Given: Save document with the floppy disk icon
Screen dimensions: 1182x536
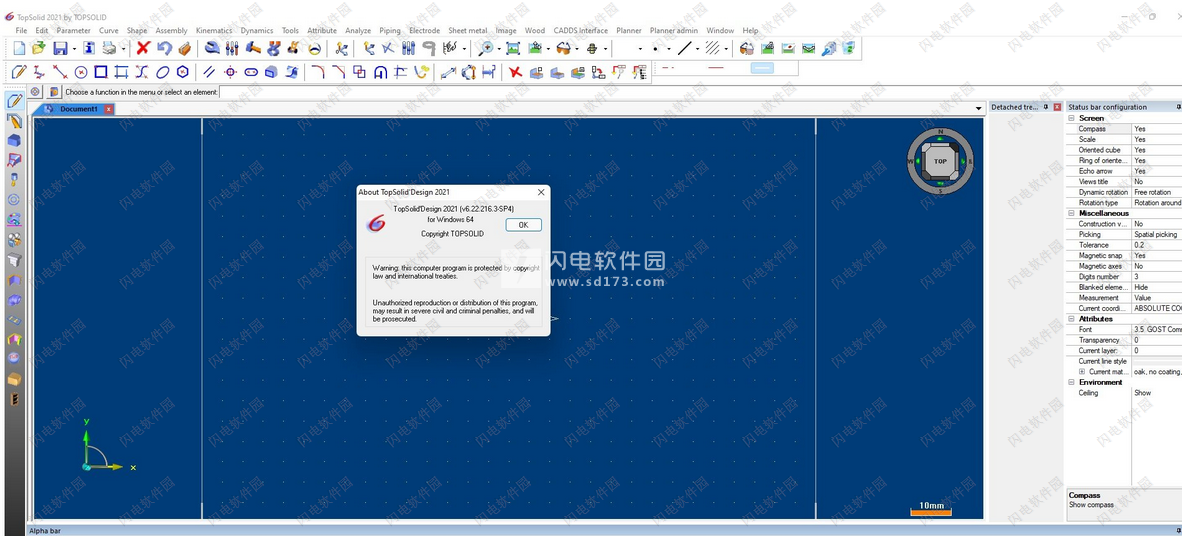Looking at the screenshot, I should 60,48.
